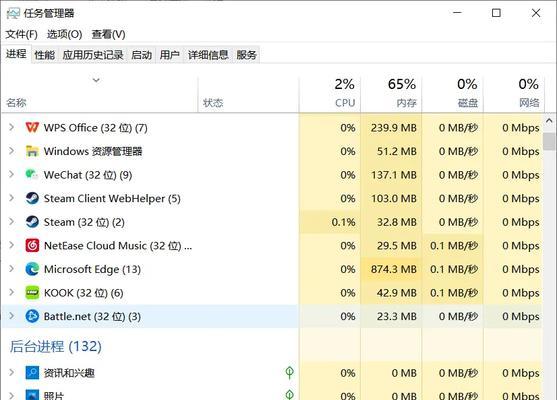This screenshot has height=400, width=557.
Task: Expand the Steam (32 位) process group
Action: [11, 222]
